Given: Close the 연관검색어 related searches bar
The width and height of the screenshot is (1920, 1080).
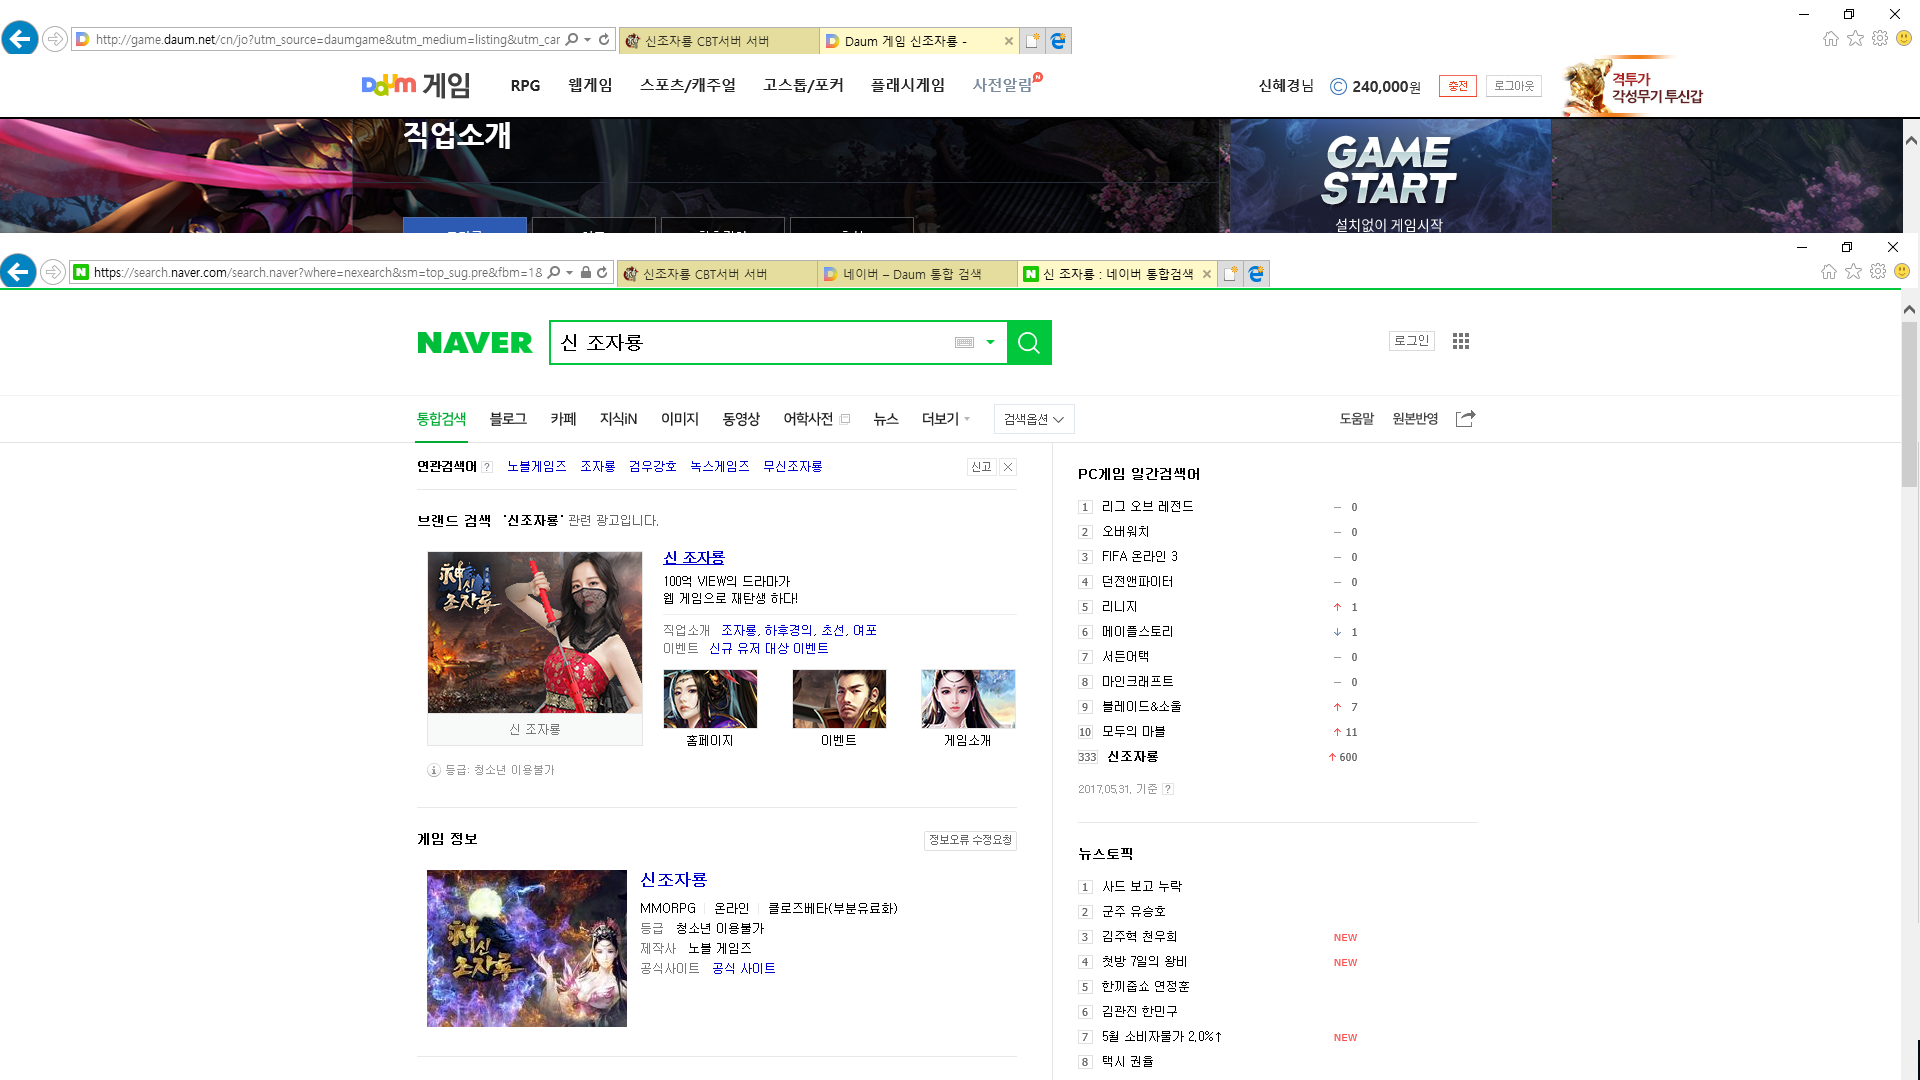Looking at the screenshot, I should (x=1008, y=467).
